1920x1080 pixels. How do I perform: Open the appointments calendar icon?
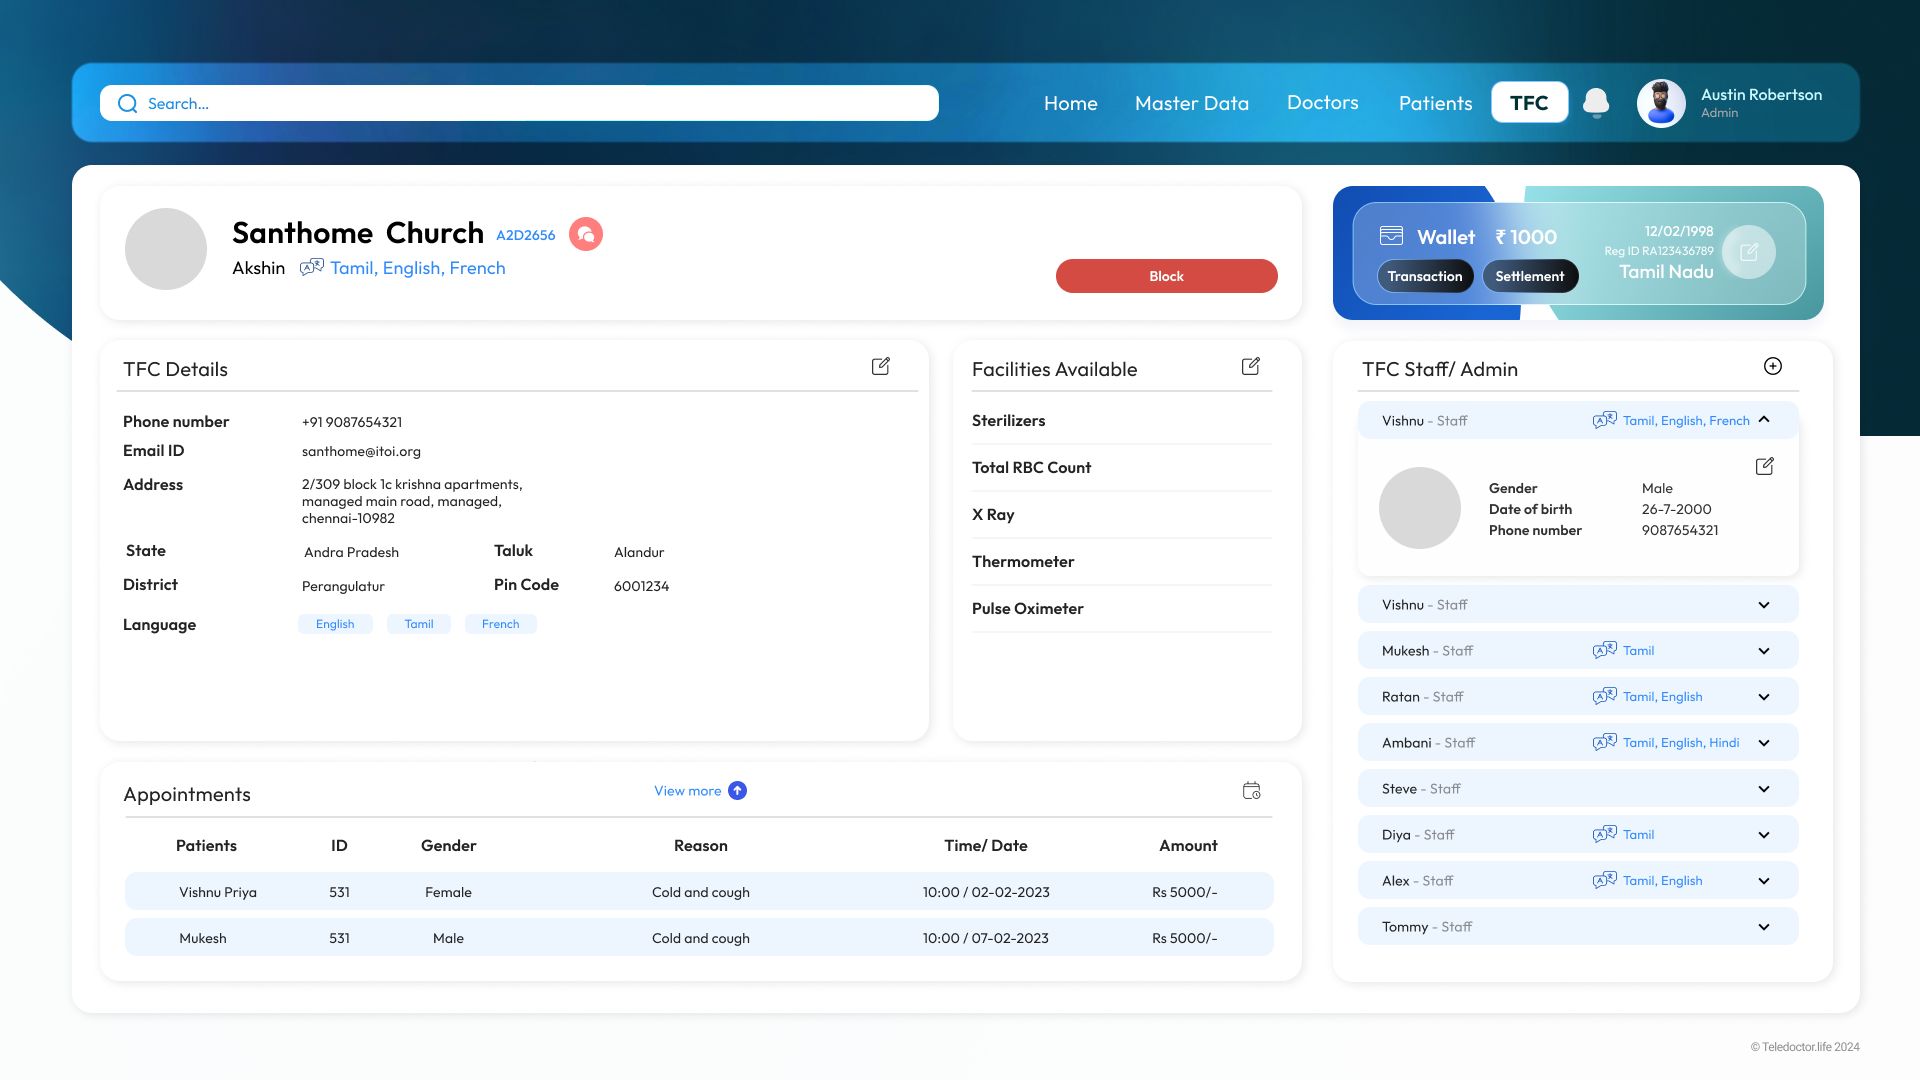click(1252, 791)
